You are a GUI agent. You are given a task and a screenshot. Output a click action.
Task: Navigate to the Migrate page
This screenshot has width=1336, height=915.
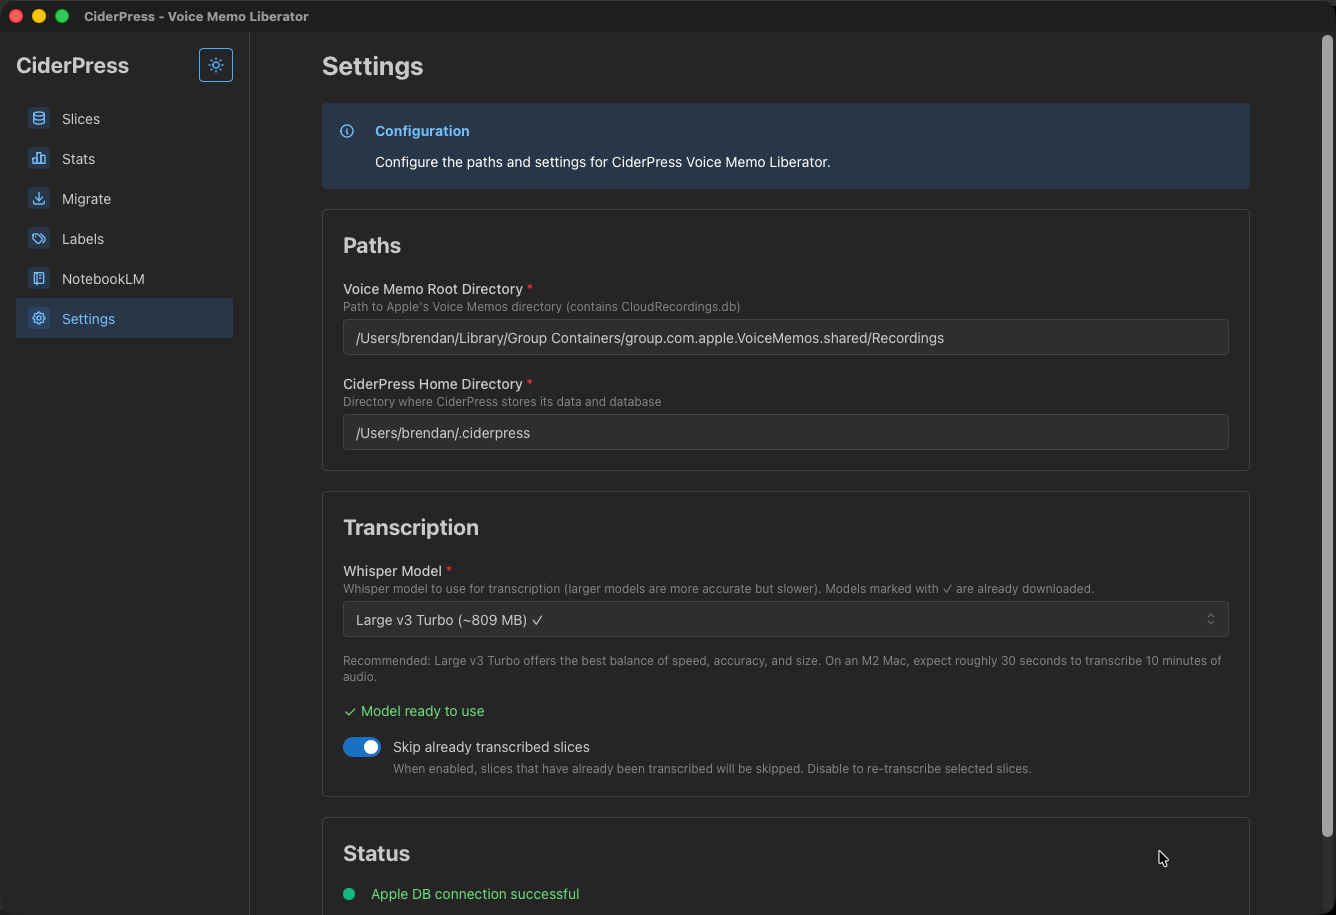coord(86,199)
